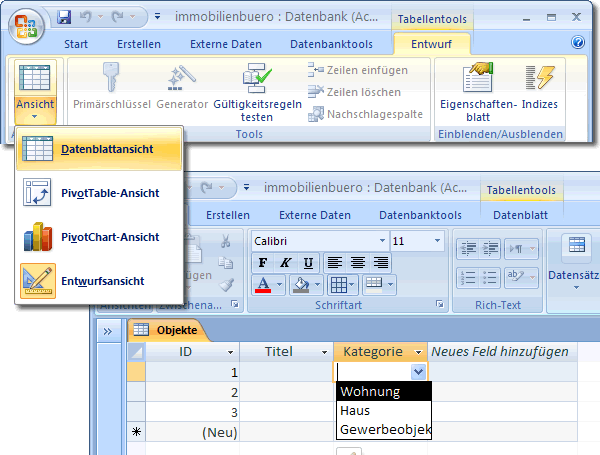600x455 pixels.
Task: Expand the navigation pane with the chevrons
Action: (108, 331)
